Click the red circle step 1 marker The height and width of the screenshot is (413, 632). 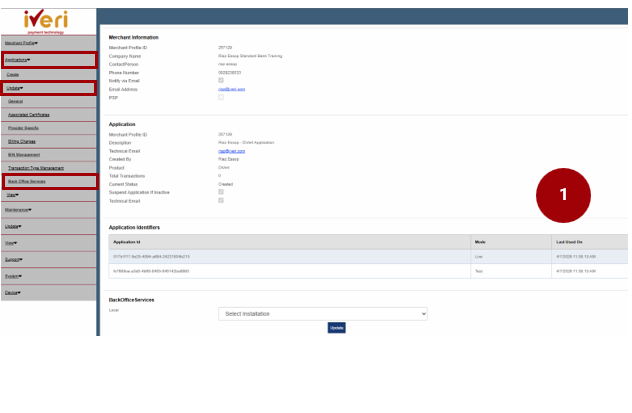click(x=563, y=194)
